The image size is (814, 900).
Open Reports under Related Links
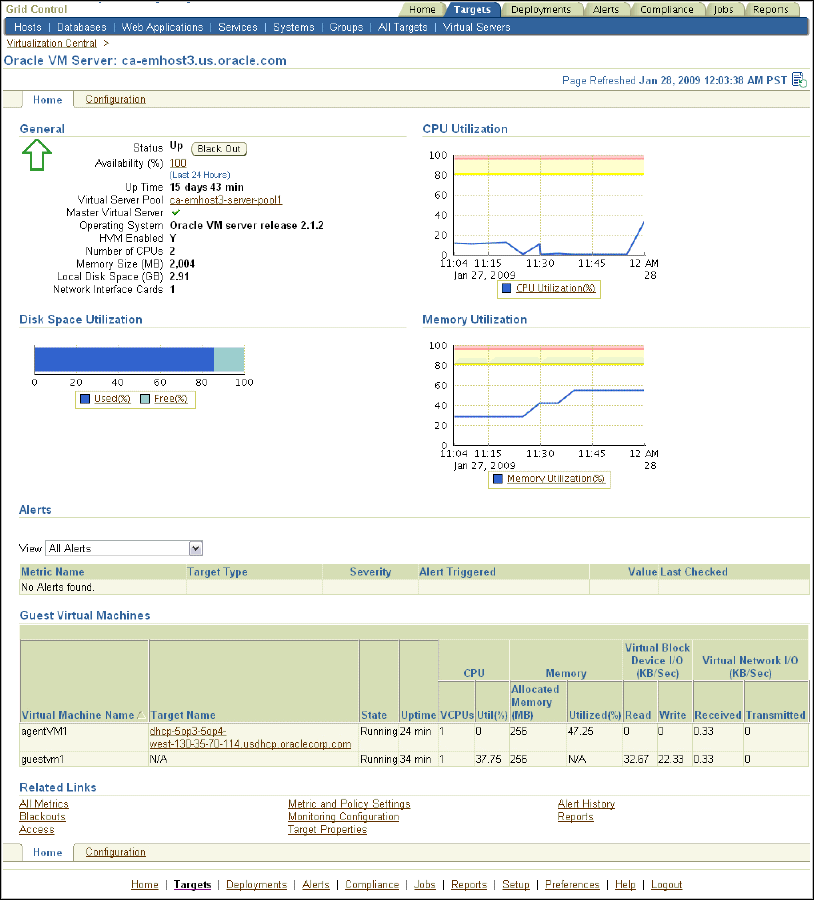click(x=575, y=817)
